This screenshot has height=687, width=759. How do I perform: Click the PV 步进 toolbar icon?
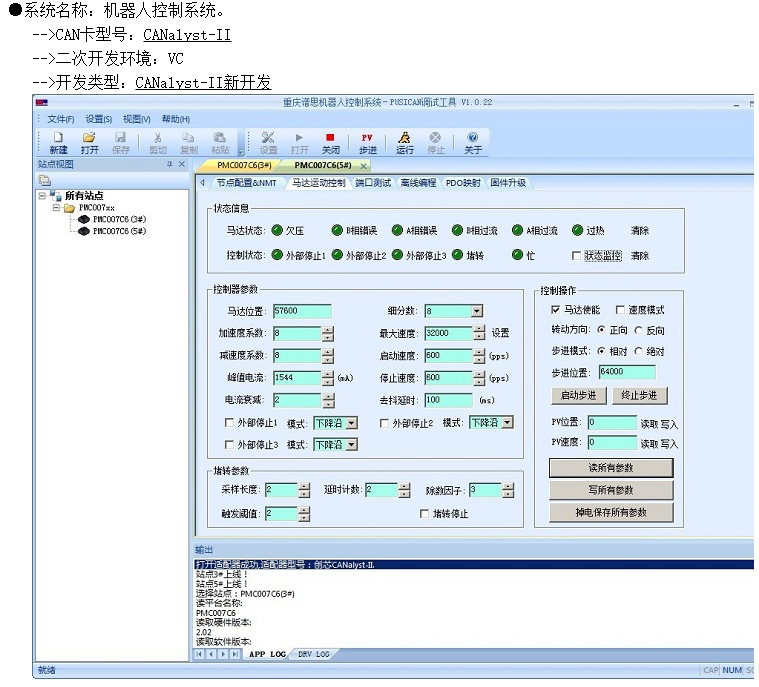(367, 143)
